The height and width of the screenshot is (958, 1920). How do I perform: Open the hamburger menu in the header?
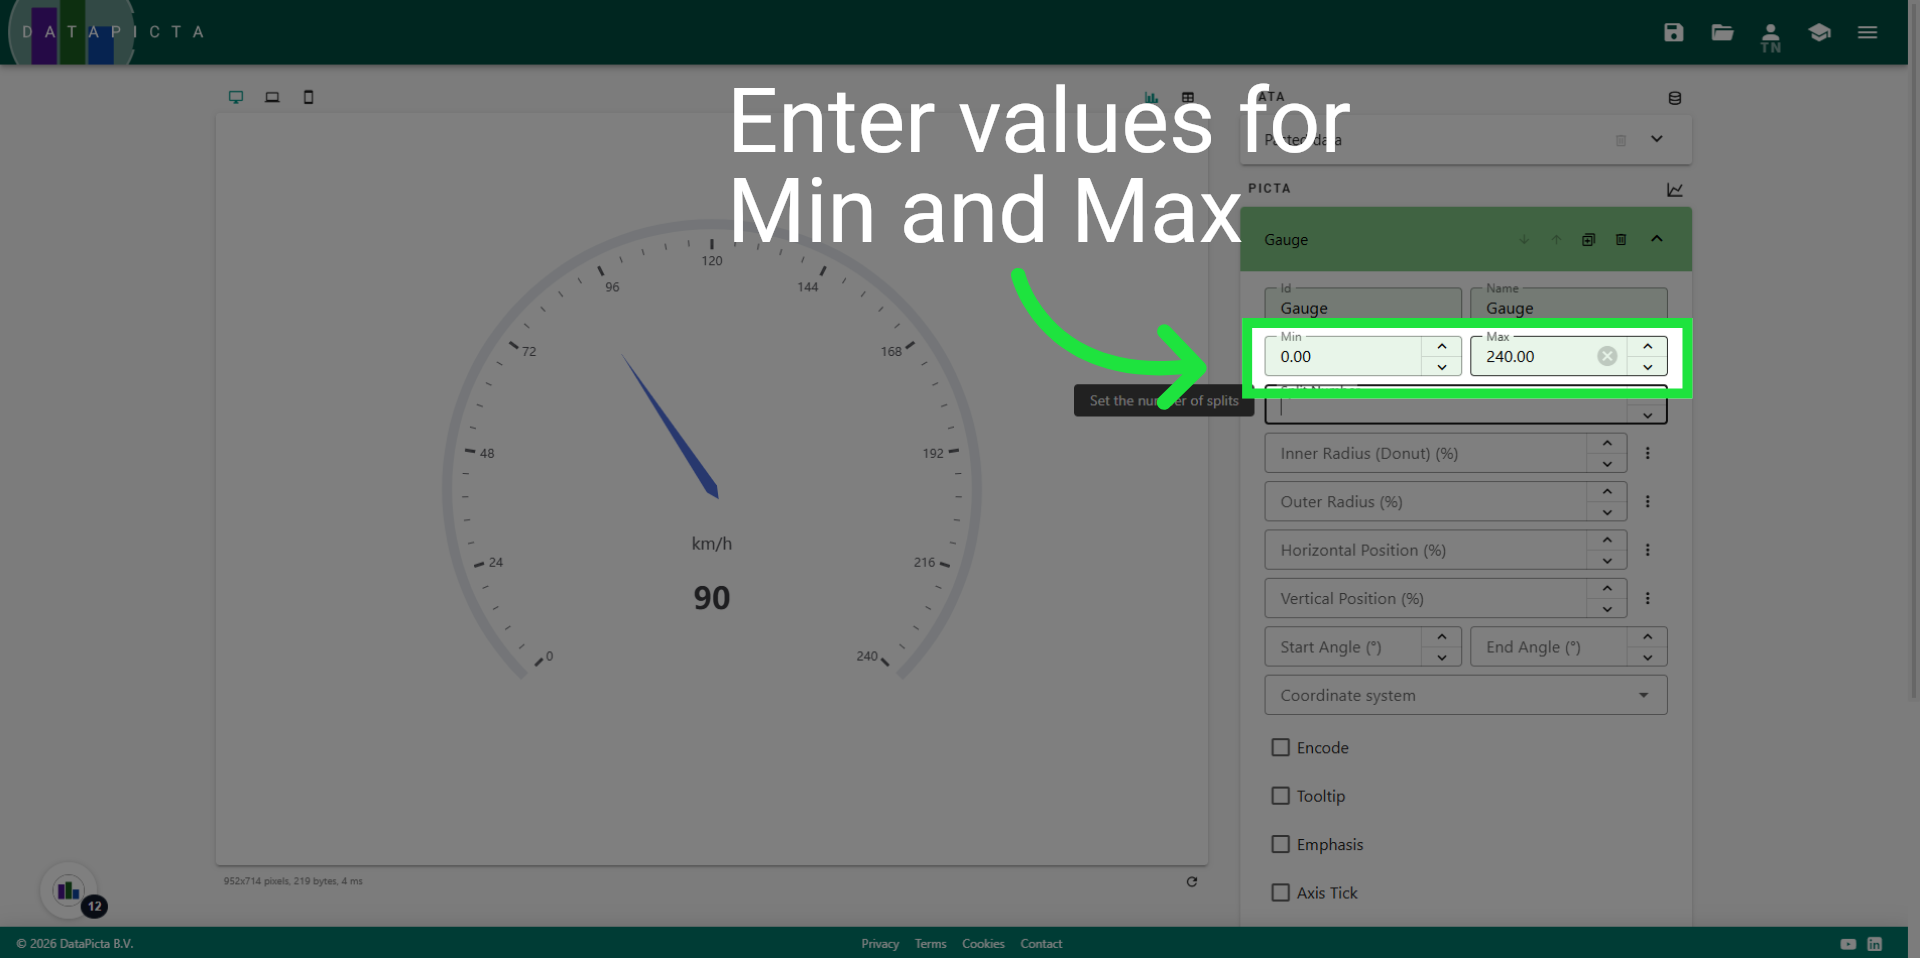tap(1867, 32)
